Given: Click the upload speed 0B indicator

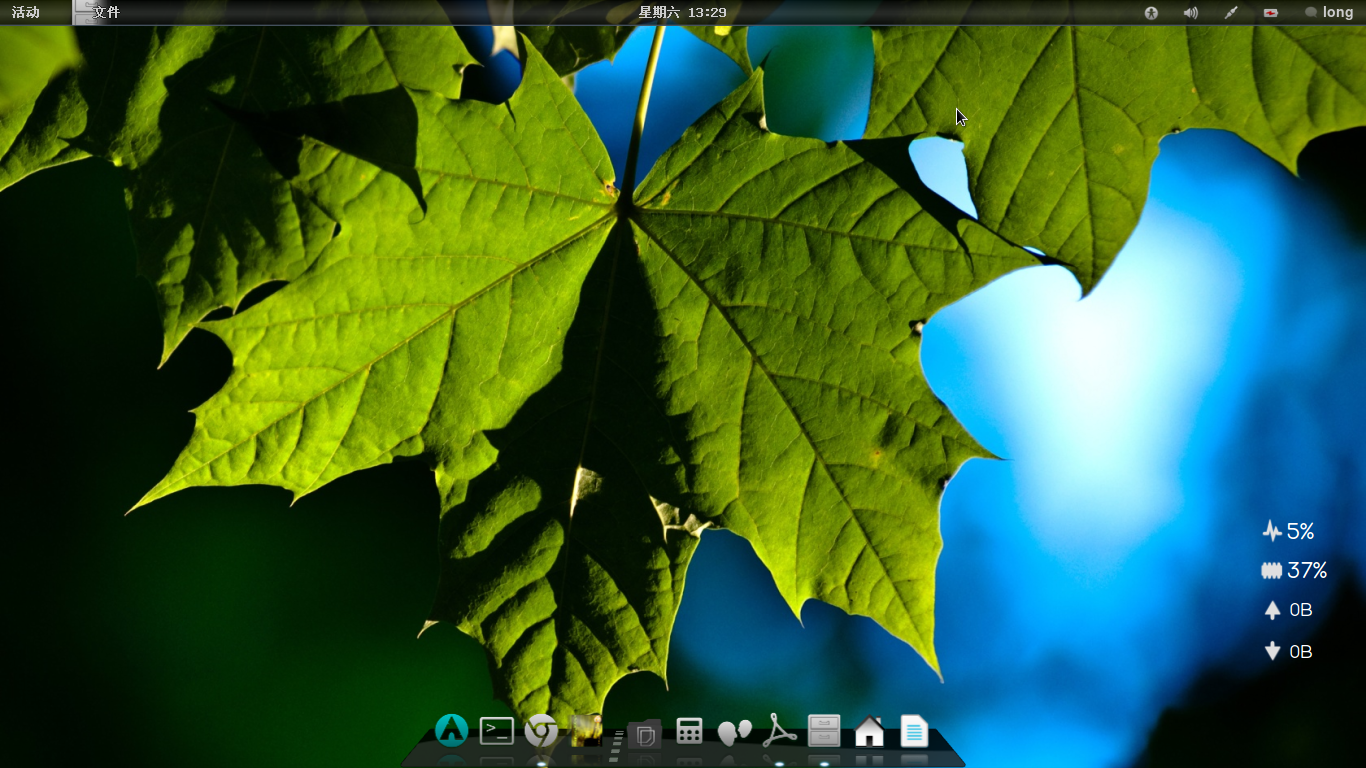Looking at the screenshot, I should (1288, 610).
